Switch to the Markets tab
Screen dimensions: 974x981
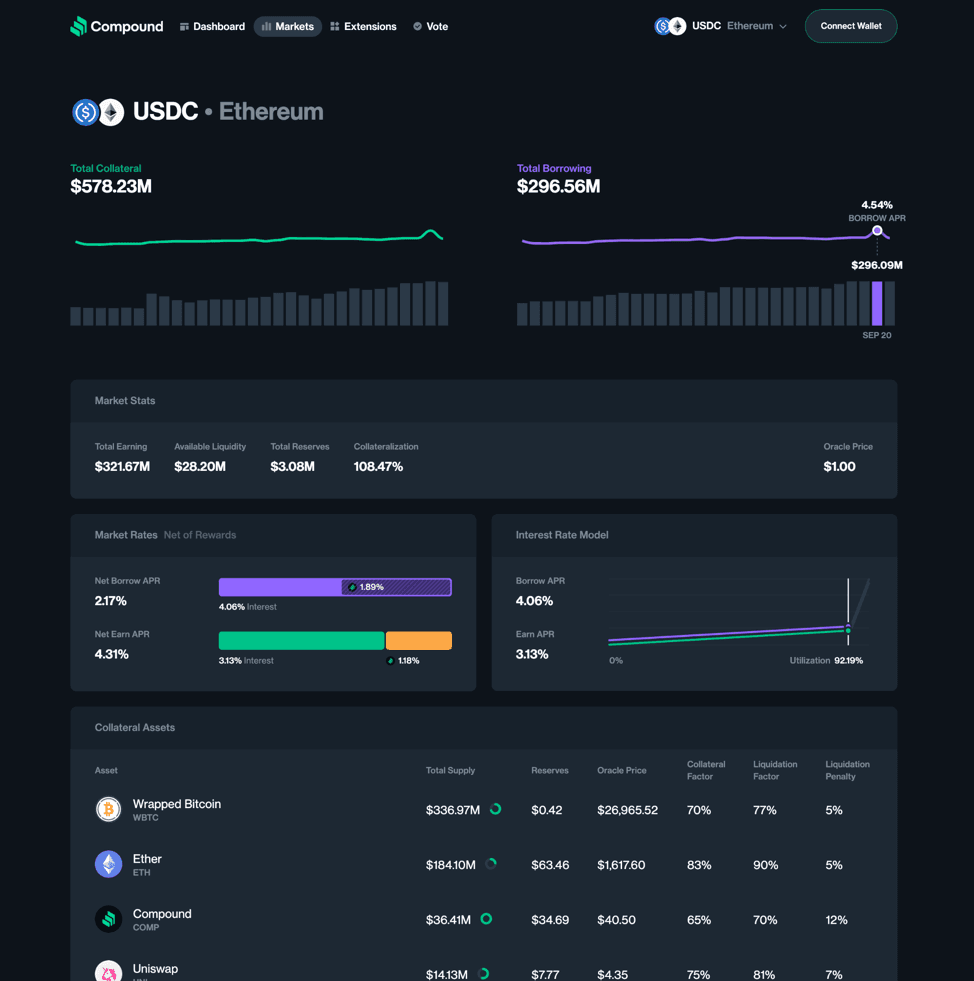click(x=287, y=27)
